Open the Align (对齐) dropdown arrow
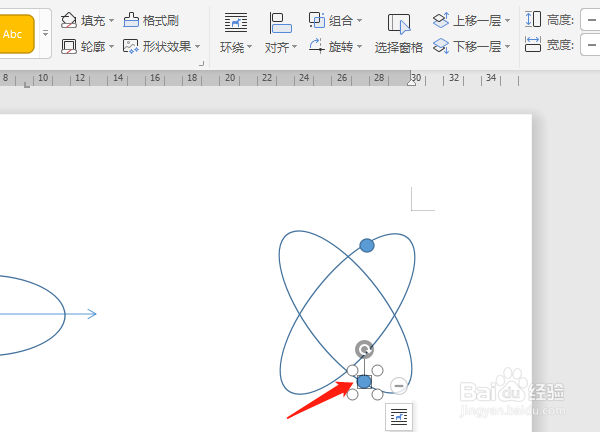The width and height of the screenshot is (600, 432). point(294,47)
